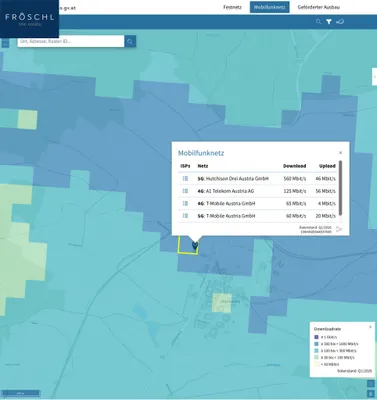
Task: Close the Mobilfunknetz popup
Action: [340, 153]
